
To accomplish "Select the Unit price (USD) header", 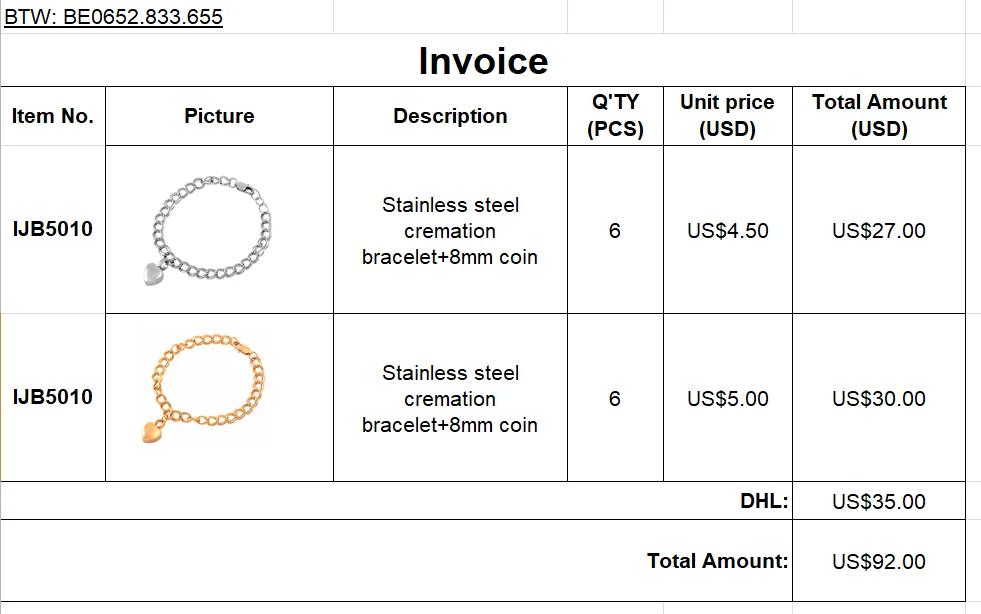I will point(728,116).
